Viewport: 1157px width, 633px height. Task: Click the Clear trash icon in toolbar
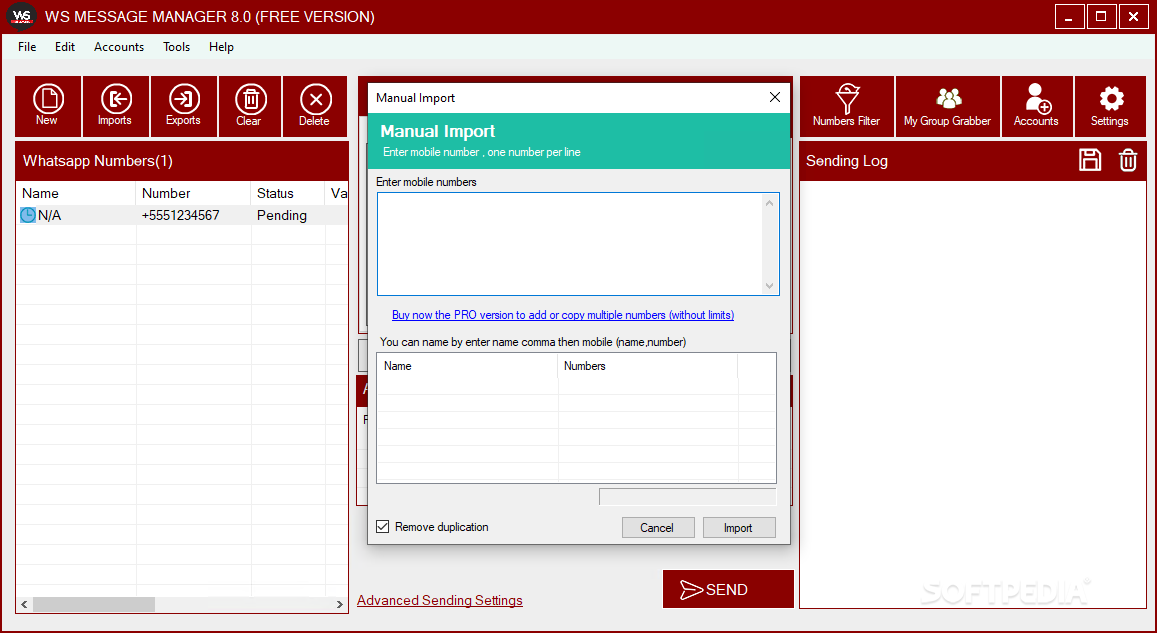[x=249, y=106]
